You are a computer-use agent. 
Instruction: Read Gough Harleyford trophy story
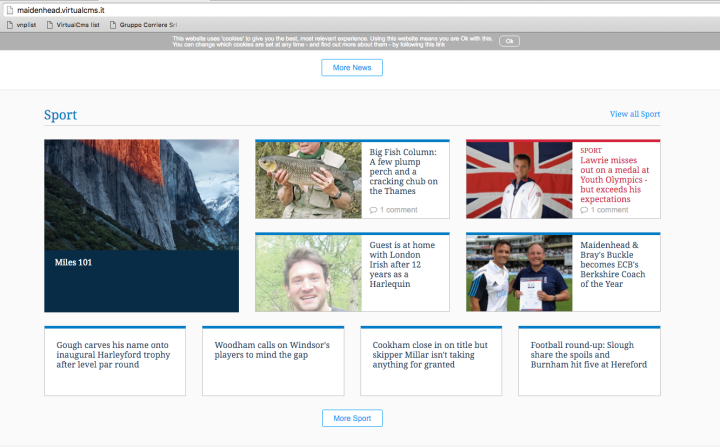(x=114, y=355)
